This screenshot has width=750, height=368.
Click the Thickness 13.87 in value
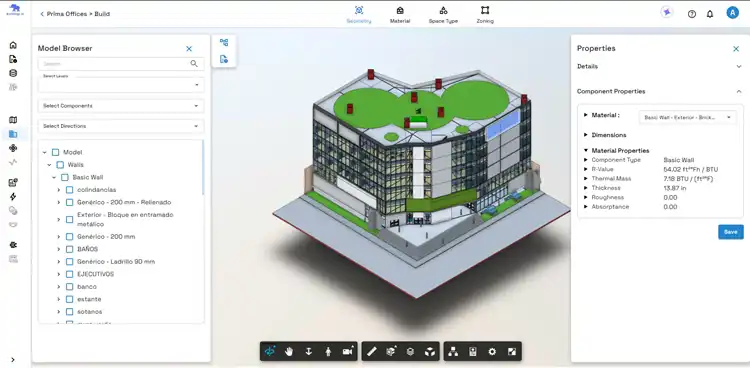point(675,188)
